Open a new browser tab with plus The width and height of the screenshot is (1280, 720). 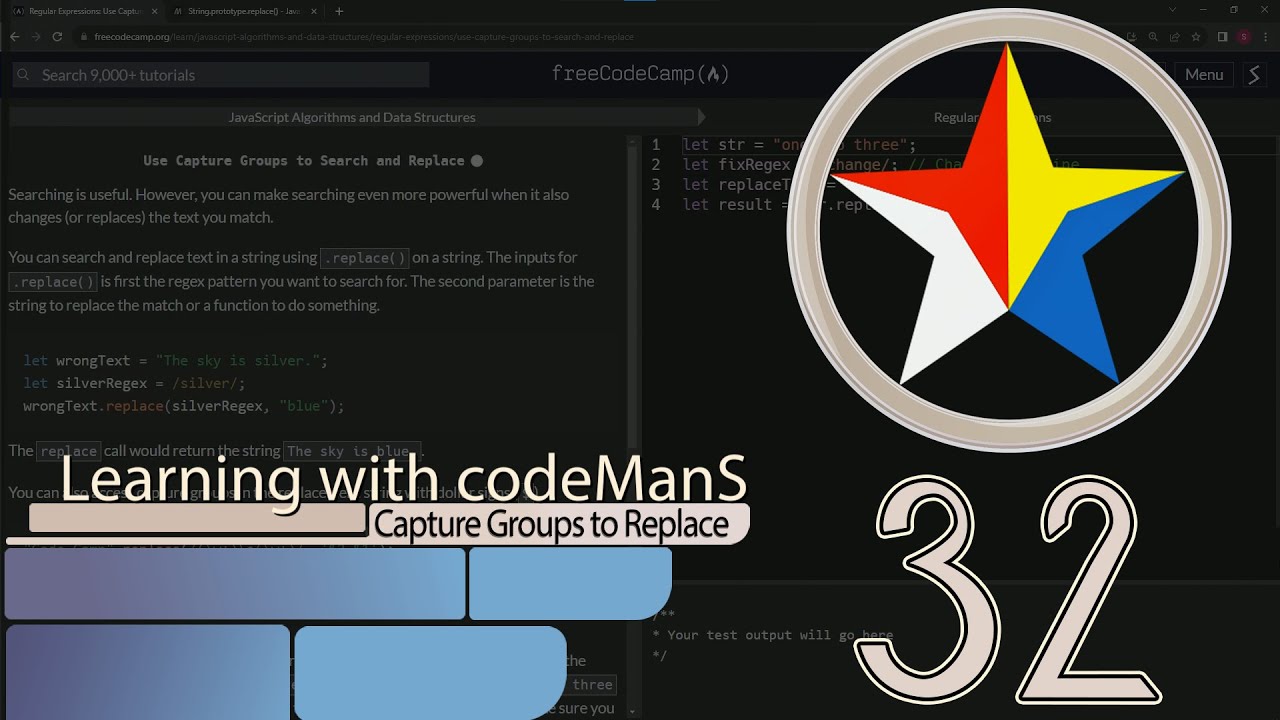(339, 11)
